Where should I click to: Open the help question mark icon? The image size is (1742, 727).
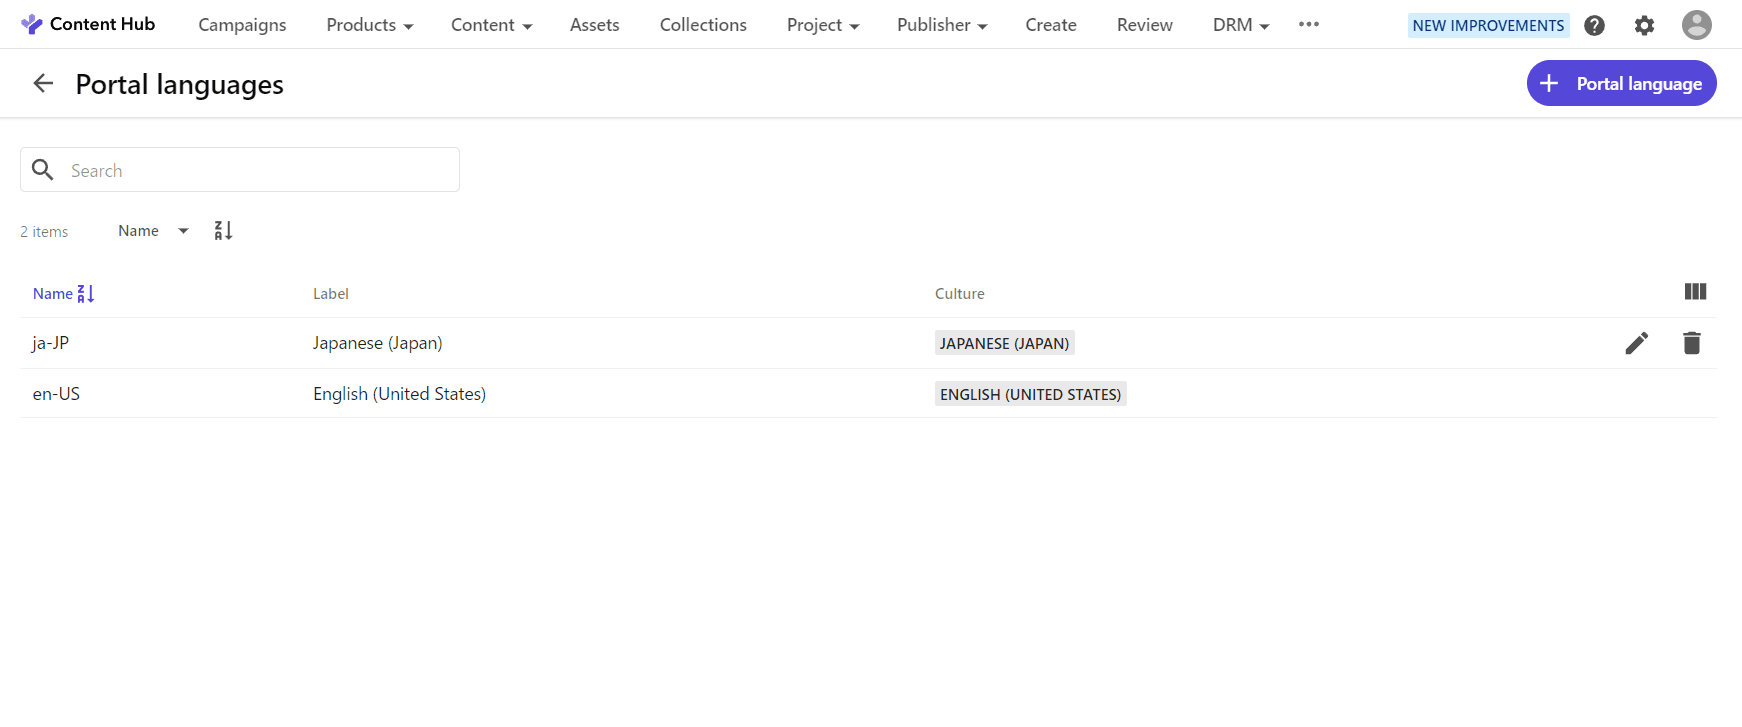click(x=1595, y=25)
